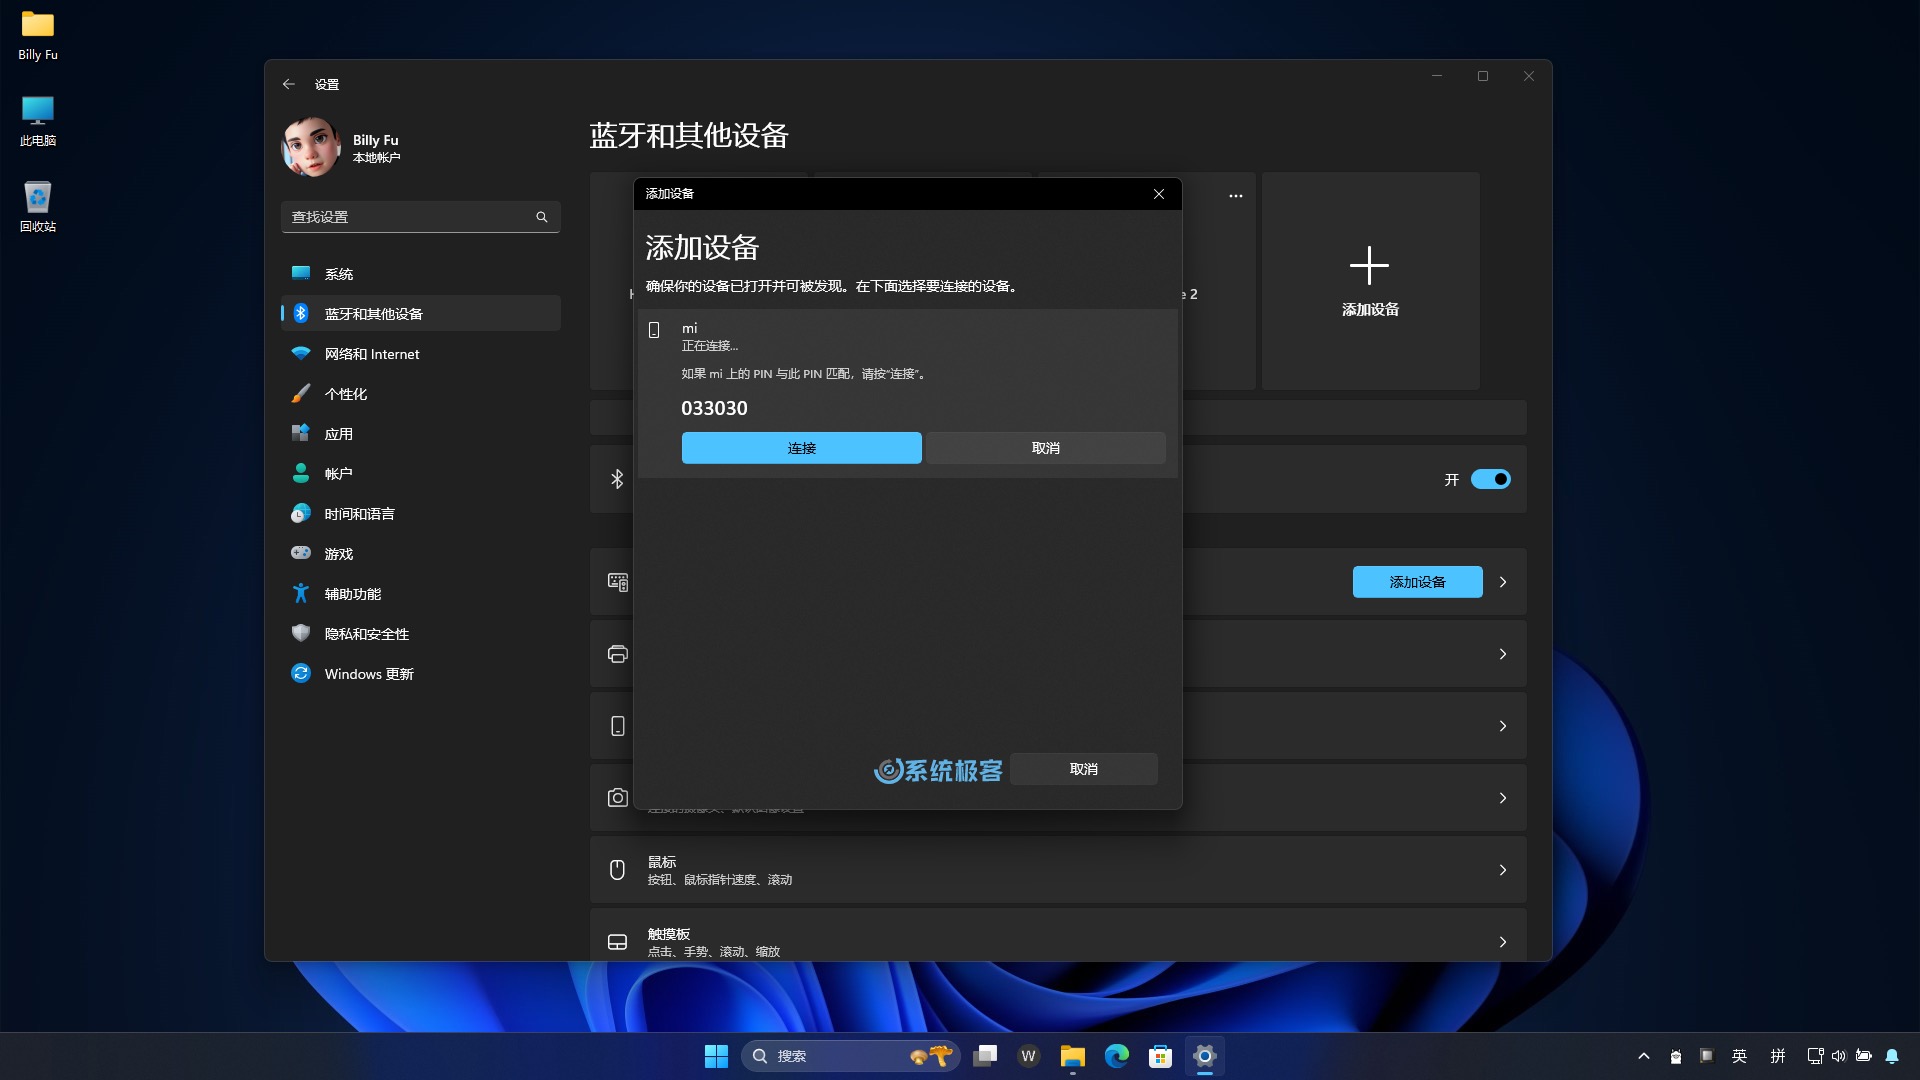
Task: Click the PIN 033030 text
Action: click(714, 408)
